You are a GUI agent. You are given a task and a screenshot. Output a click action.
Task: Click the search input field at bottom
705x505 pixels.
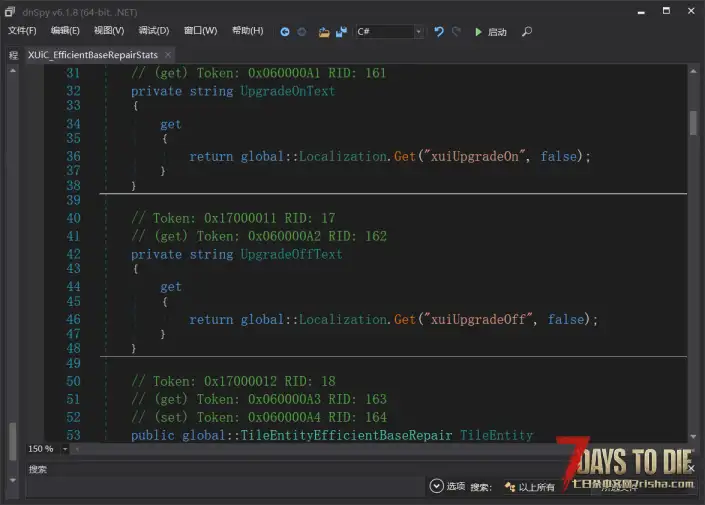(225, 487)
